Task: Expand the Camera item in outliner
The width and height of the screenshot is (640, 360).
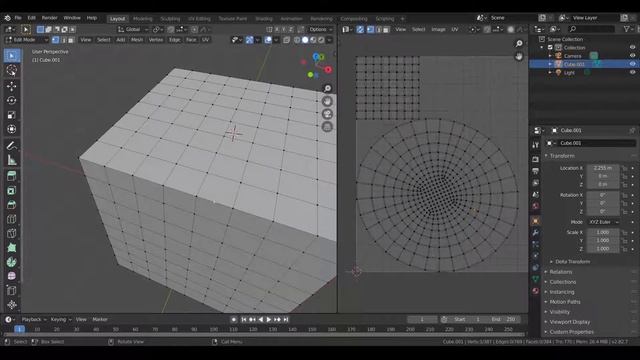Action: click(550, 56)
